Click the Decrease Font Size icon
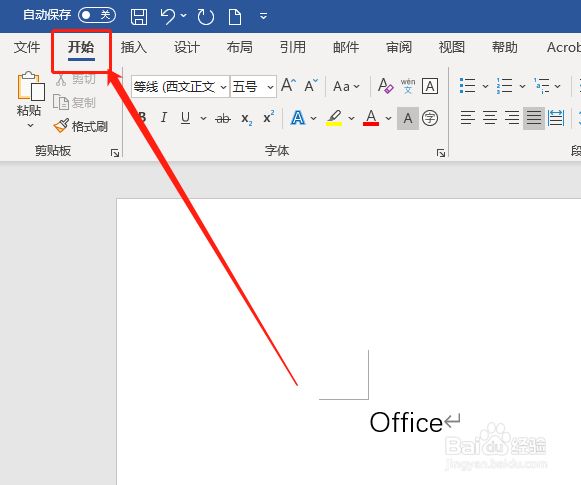The width and height of the screenshot is (581, 485). point(311,86)
